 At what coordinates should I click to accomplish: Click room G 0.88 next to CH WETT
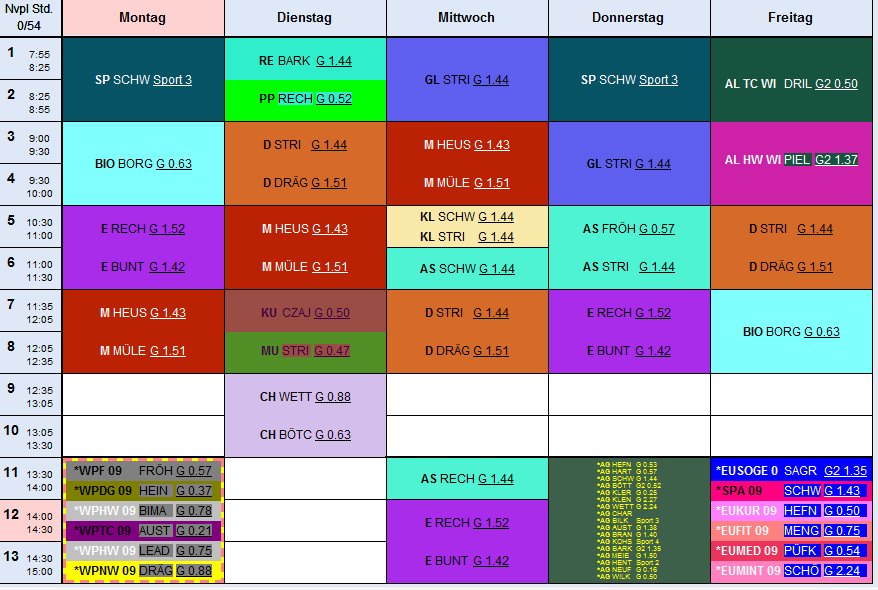[332, 397]
